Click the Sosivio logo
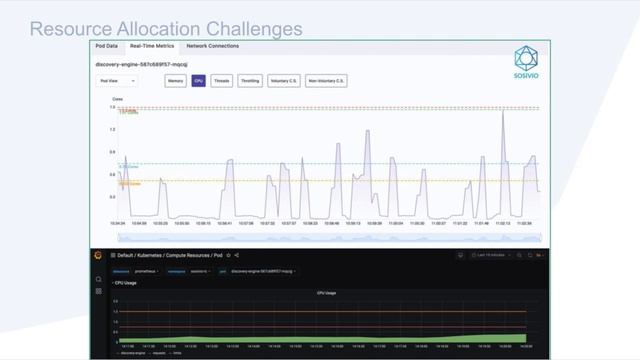This screenshot has height=360, width=640. point(526,62)
